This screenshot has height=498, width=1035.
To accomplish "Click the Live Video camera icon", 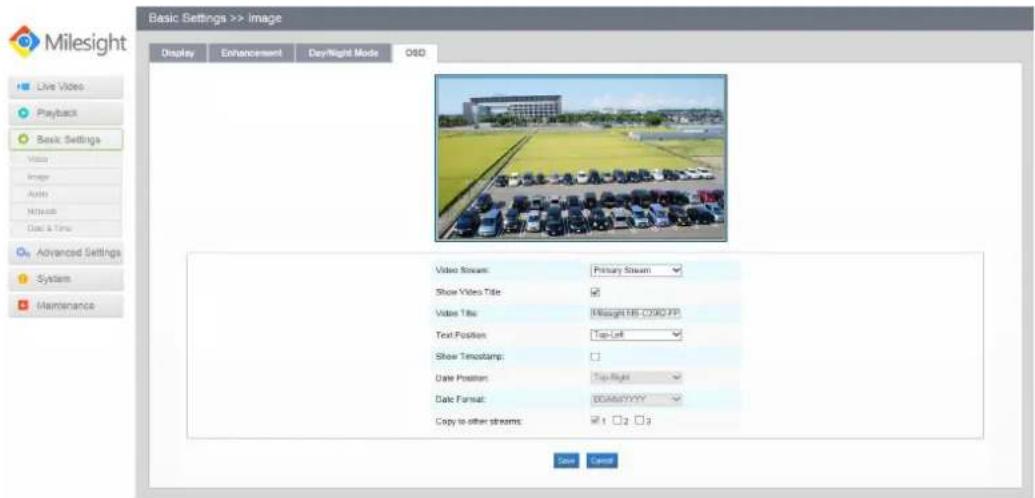I will pyautogui.click(x=23, y=87).
